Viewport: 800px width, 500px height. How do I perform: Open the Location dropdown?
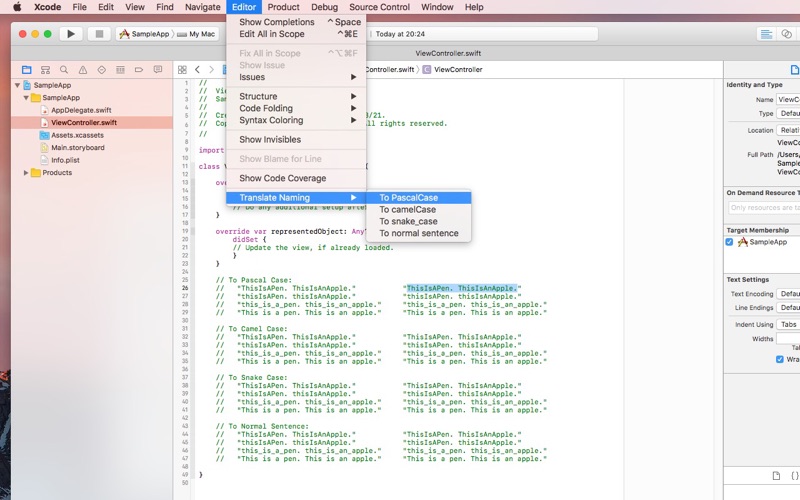click(788, 130)
